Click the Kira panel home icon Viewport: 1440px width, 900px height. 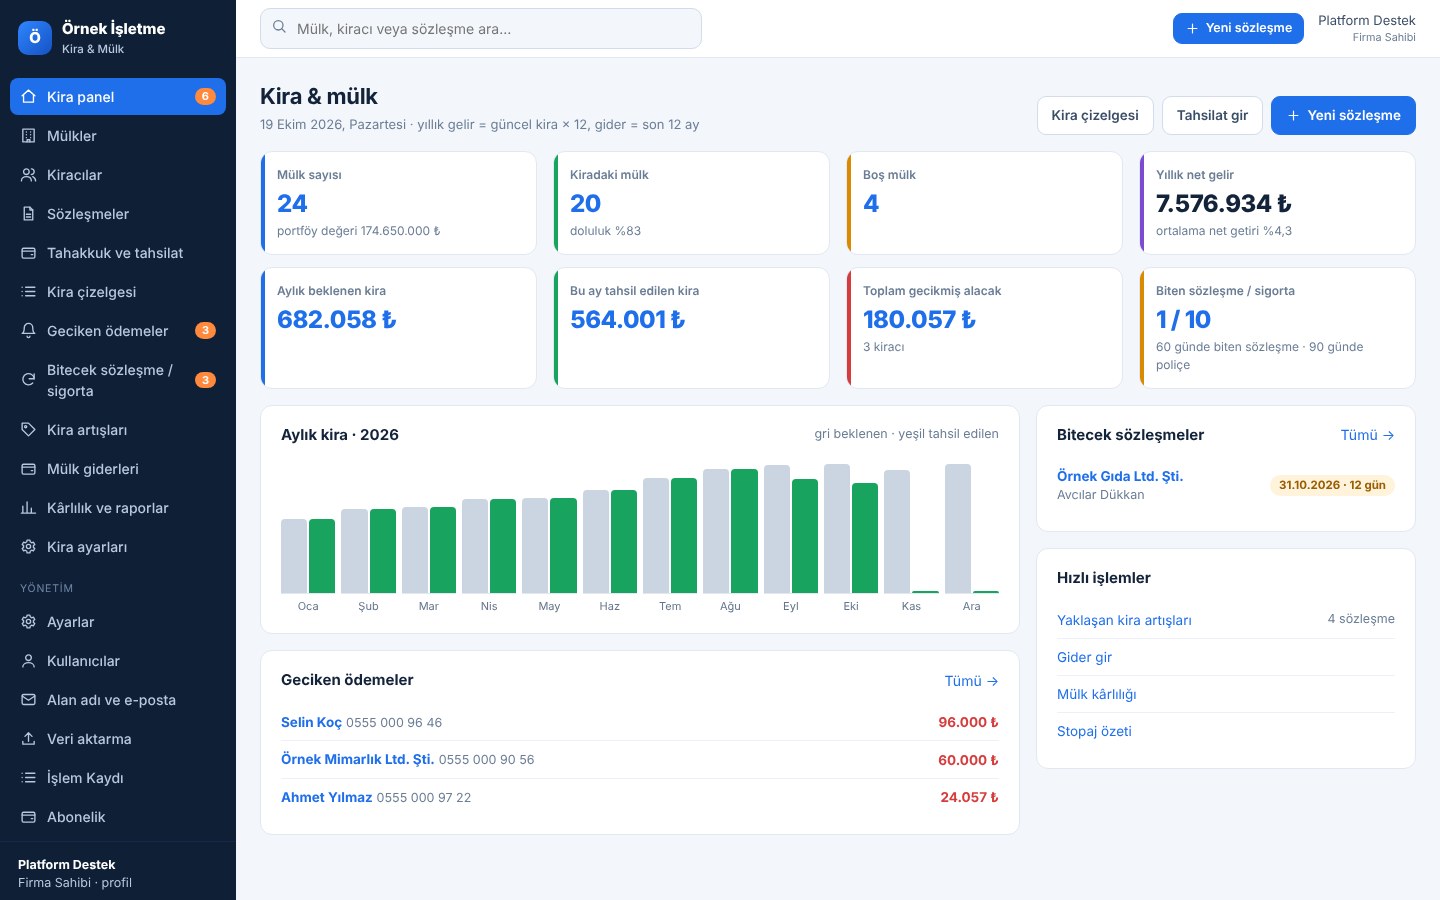(28, 97)
